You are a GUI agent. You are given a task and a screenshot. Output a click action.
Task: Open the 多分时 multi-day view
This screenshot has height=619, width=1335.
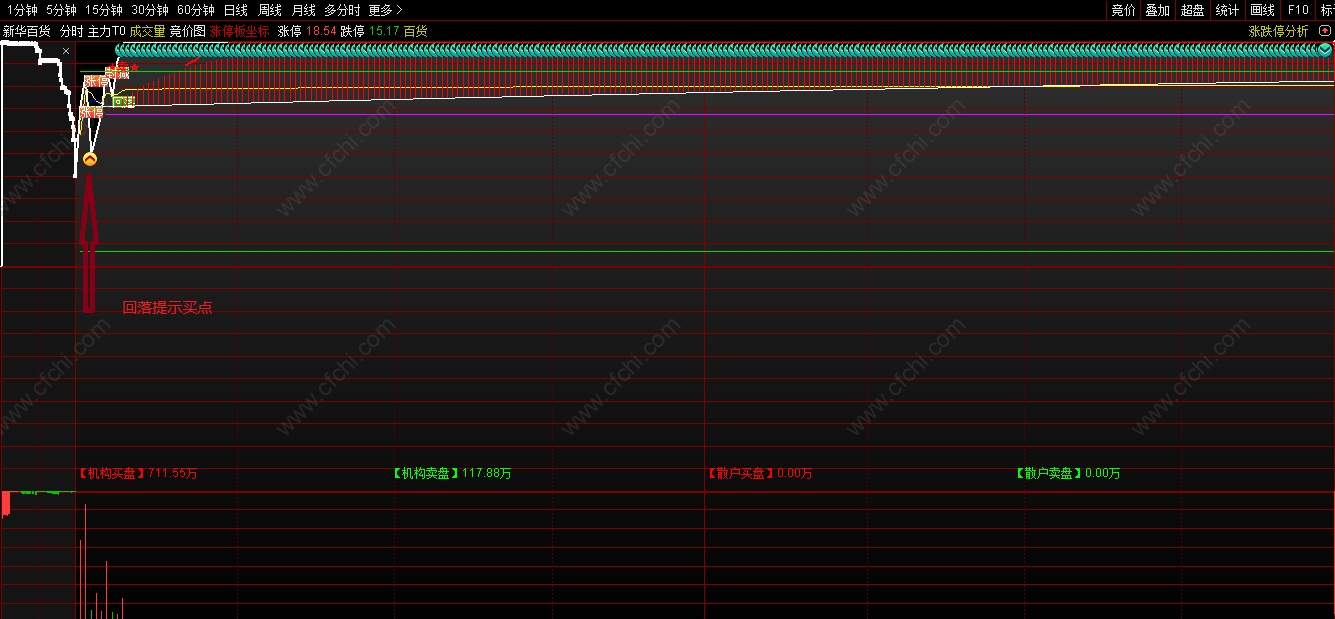tap(342, 10)
